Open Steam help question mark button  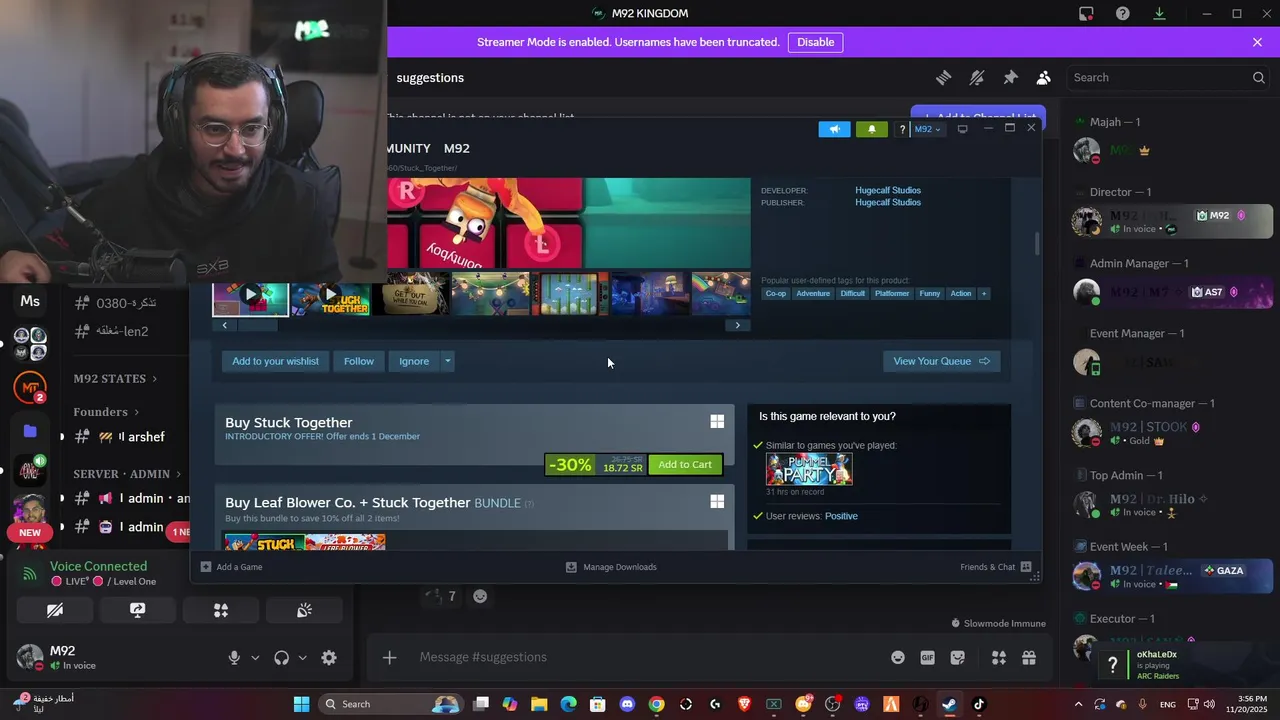click(902, 129)
